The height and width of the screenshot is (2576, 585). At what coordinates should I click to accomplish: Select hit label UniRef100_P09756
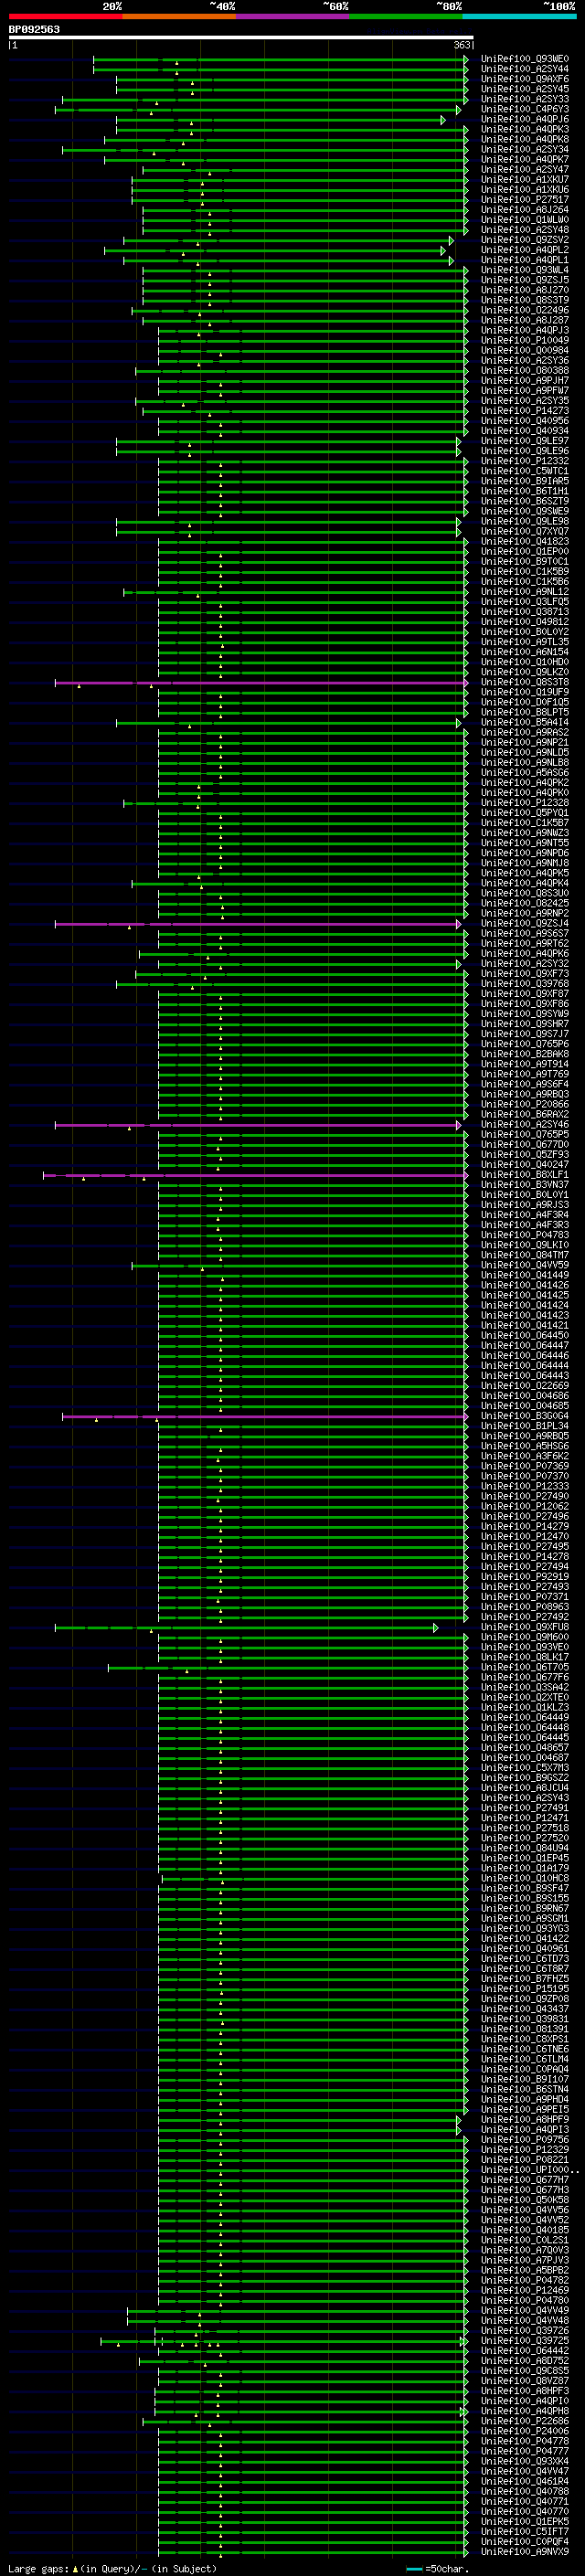[x=524, y=2139]
